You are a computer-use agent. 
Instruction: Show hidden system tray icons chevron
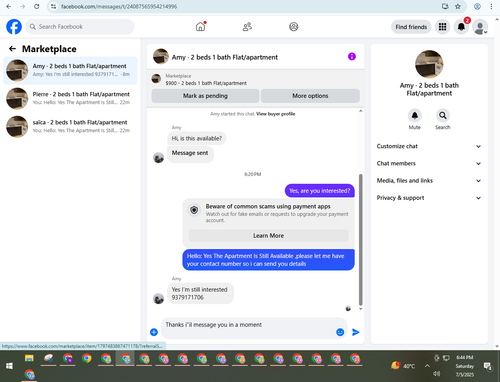(x=427, y=366)
